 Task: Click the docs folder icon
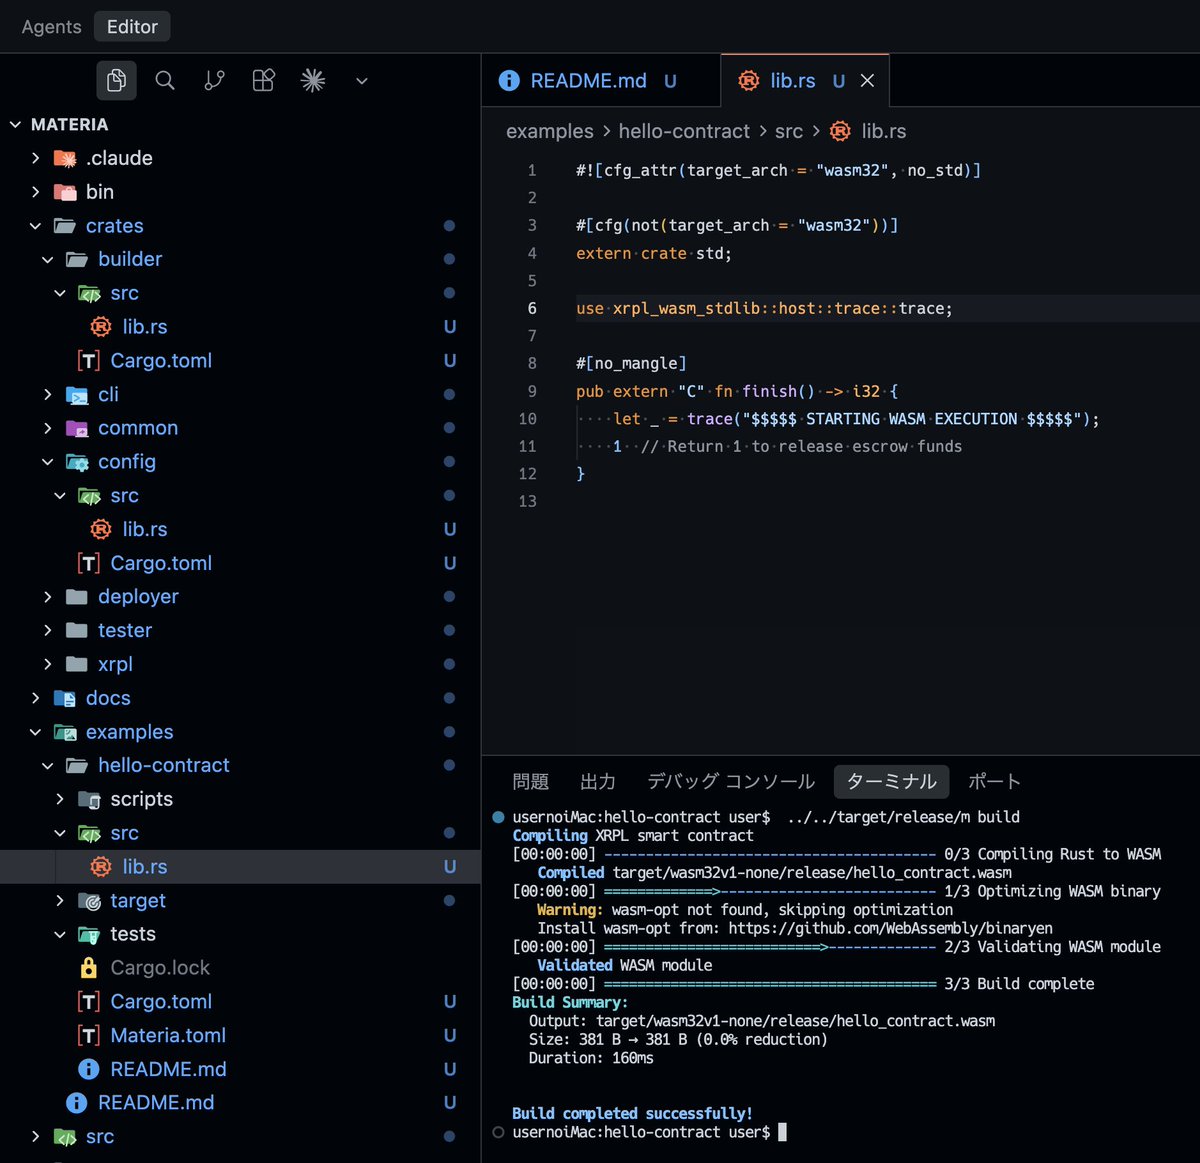pyautogui.click(x=65, y=698)
